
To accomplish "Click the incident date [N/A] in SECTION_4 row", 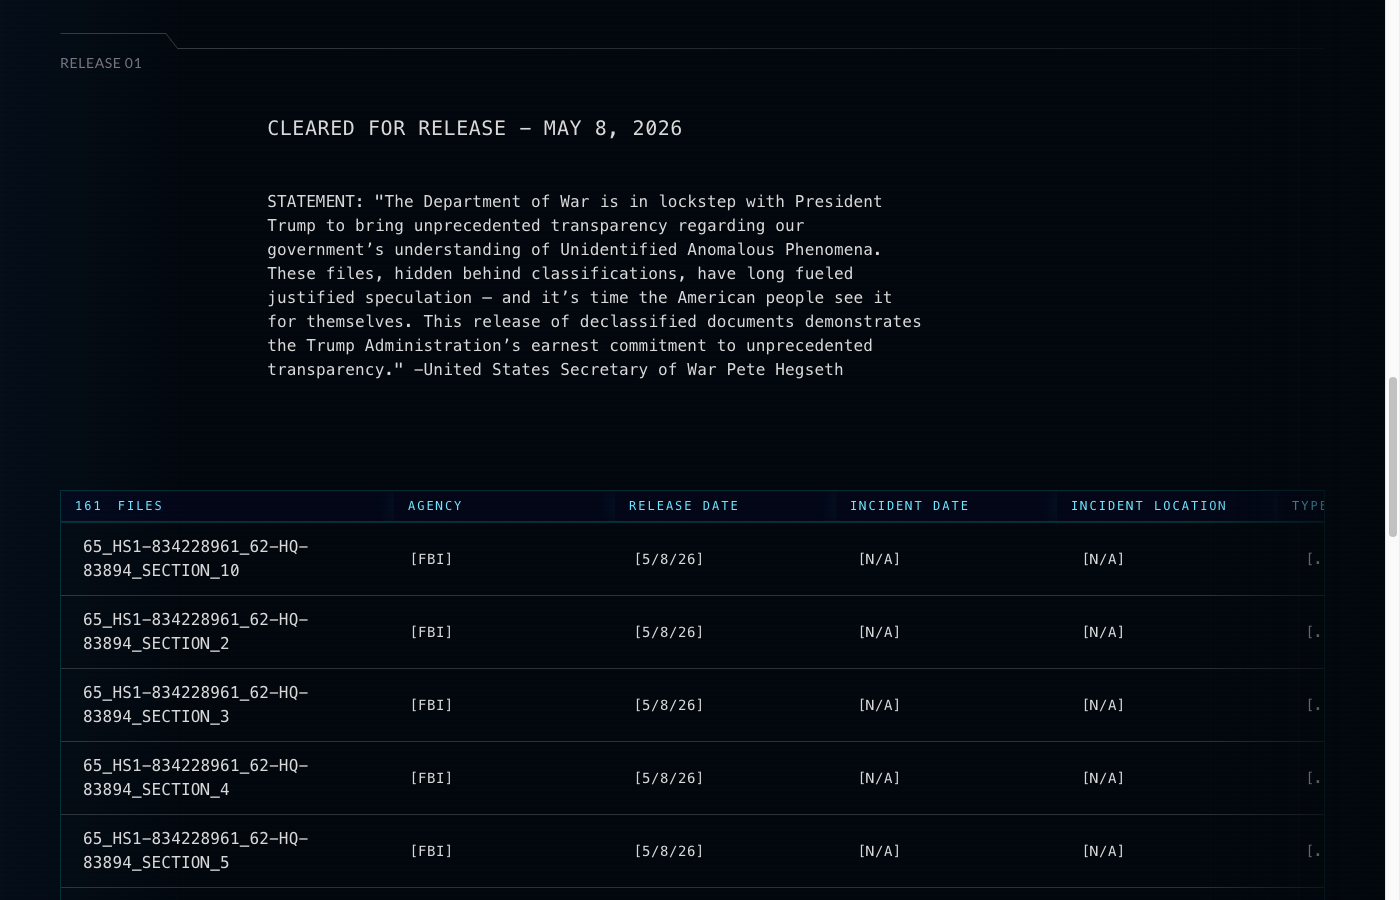I will tap(879, 778).
